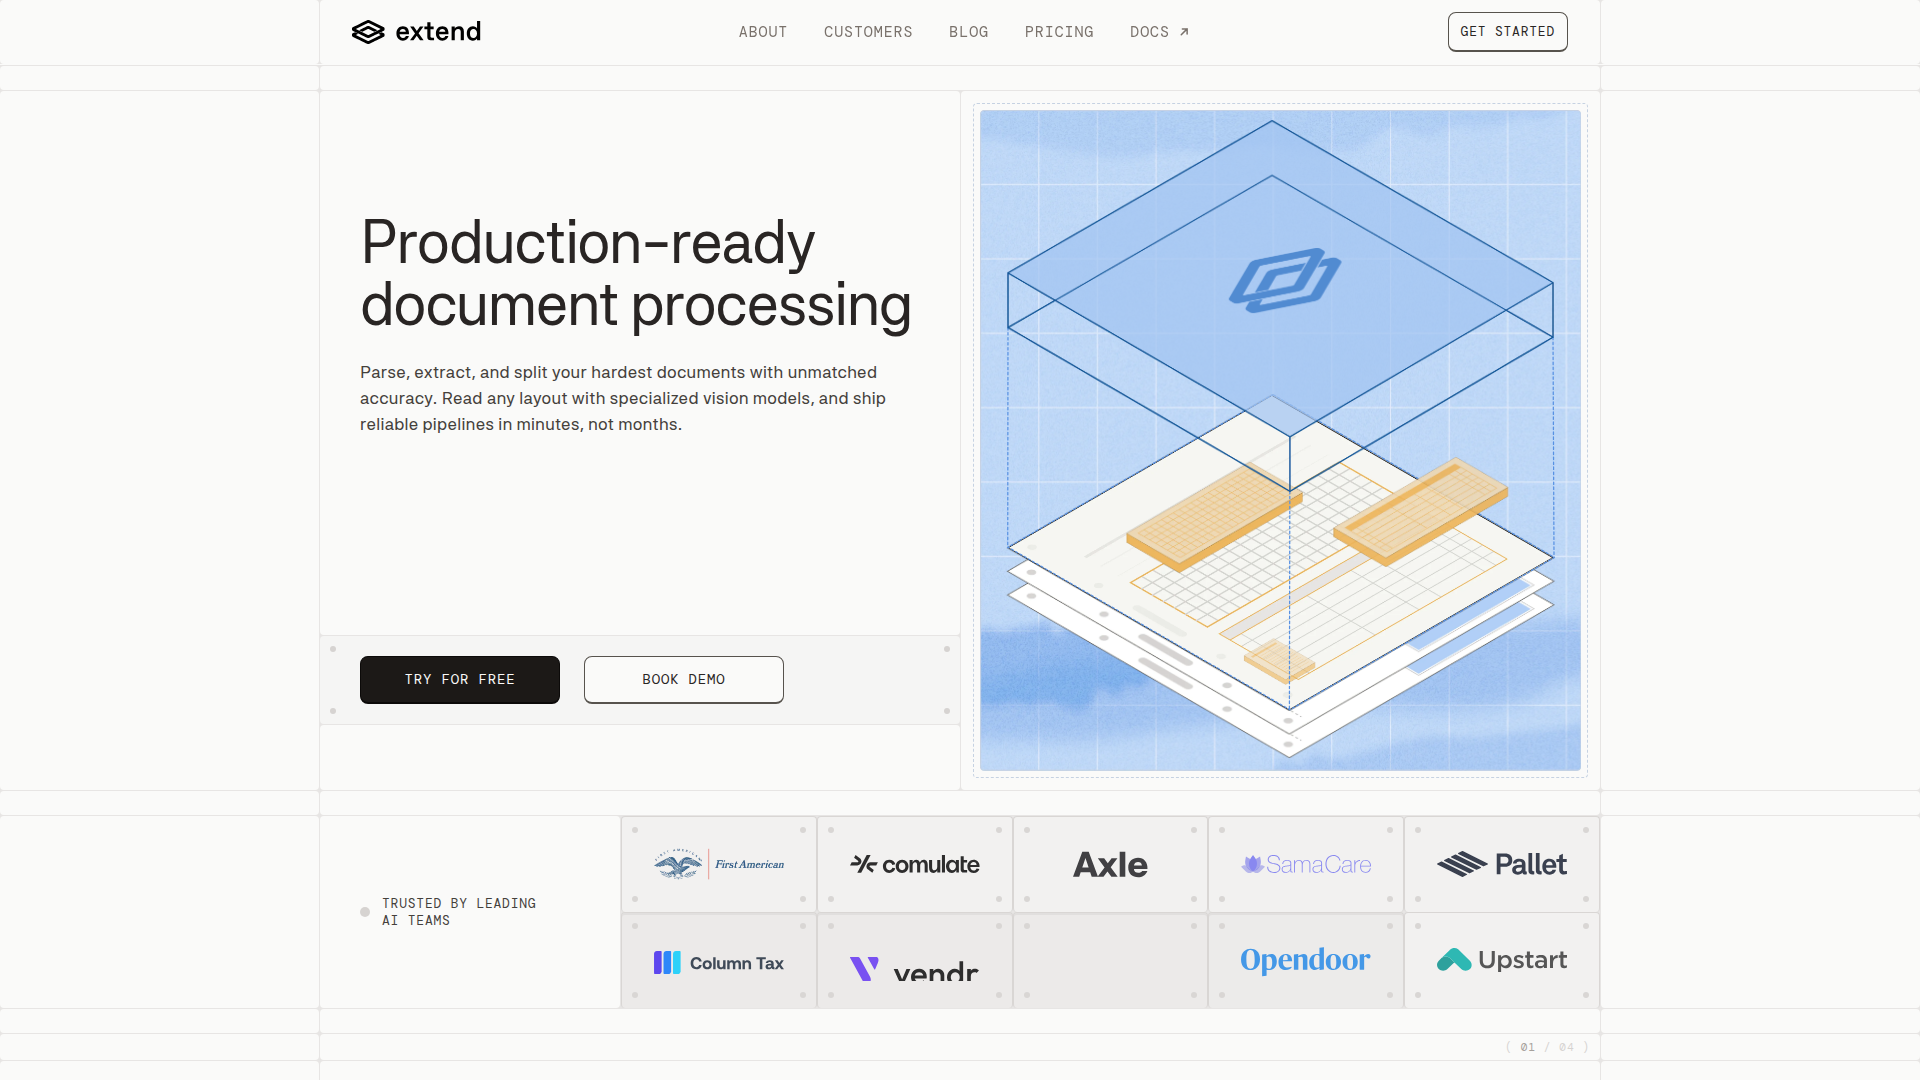Click the extend logo icon
Screen dimensions: 1920x1080
tap(368, 32)
